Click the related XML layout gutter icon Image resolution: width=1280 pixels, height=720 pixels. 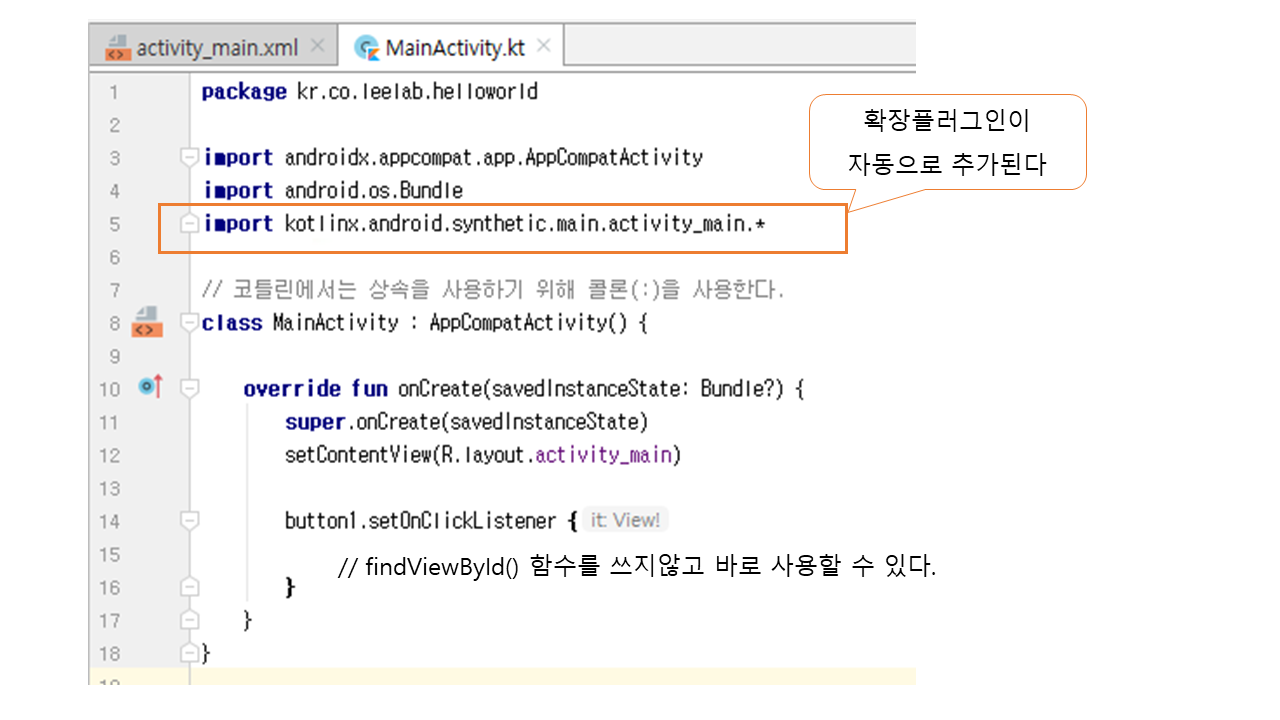(146, 322)
